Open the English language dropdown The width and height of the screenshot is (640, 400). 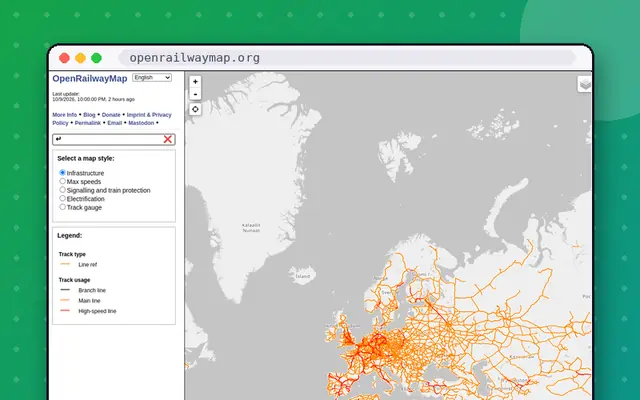152,78
